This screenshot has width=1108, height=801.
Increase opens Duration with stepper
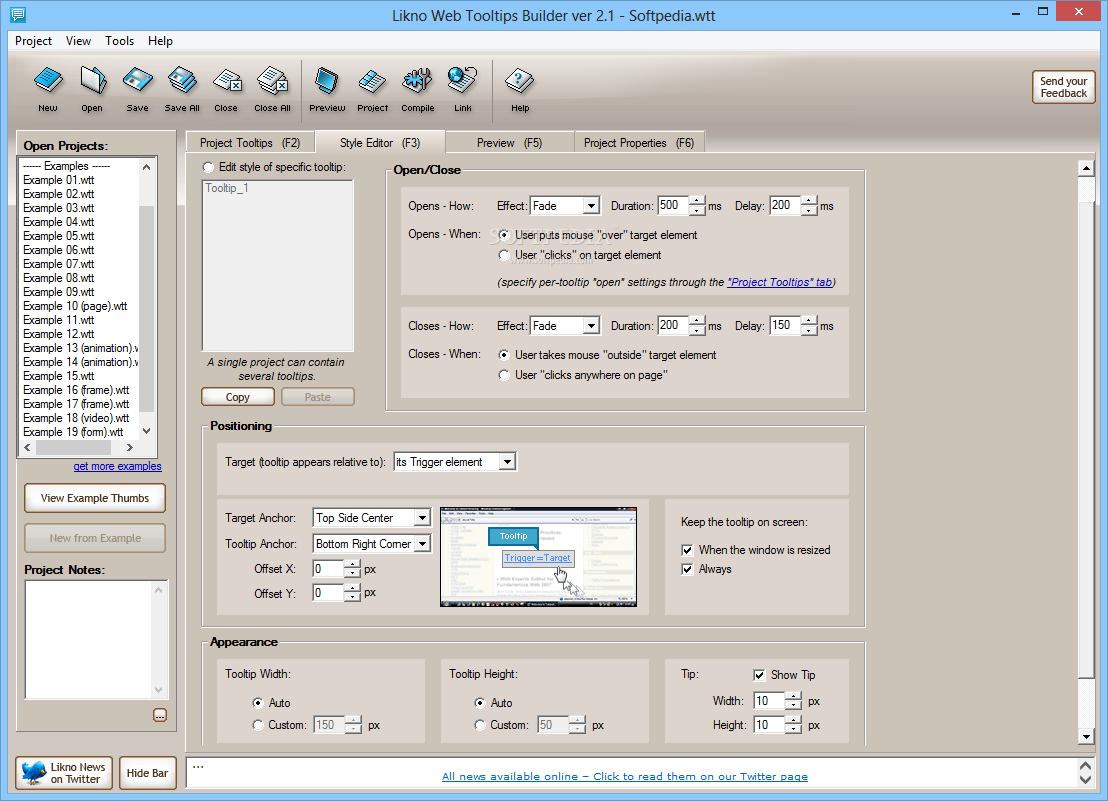pos(697,201)
